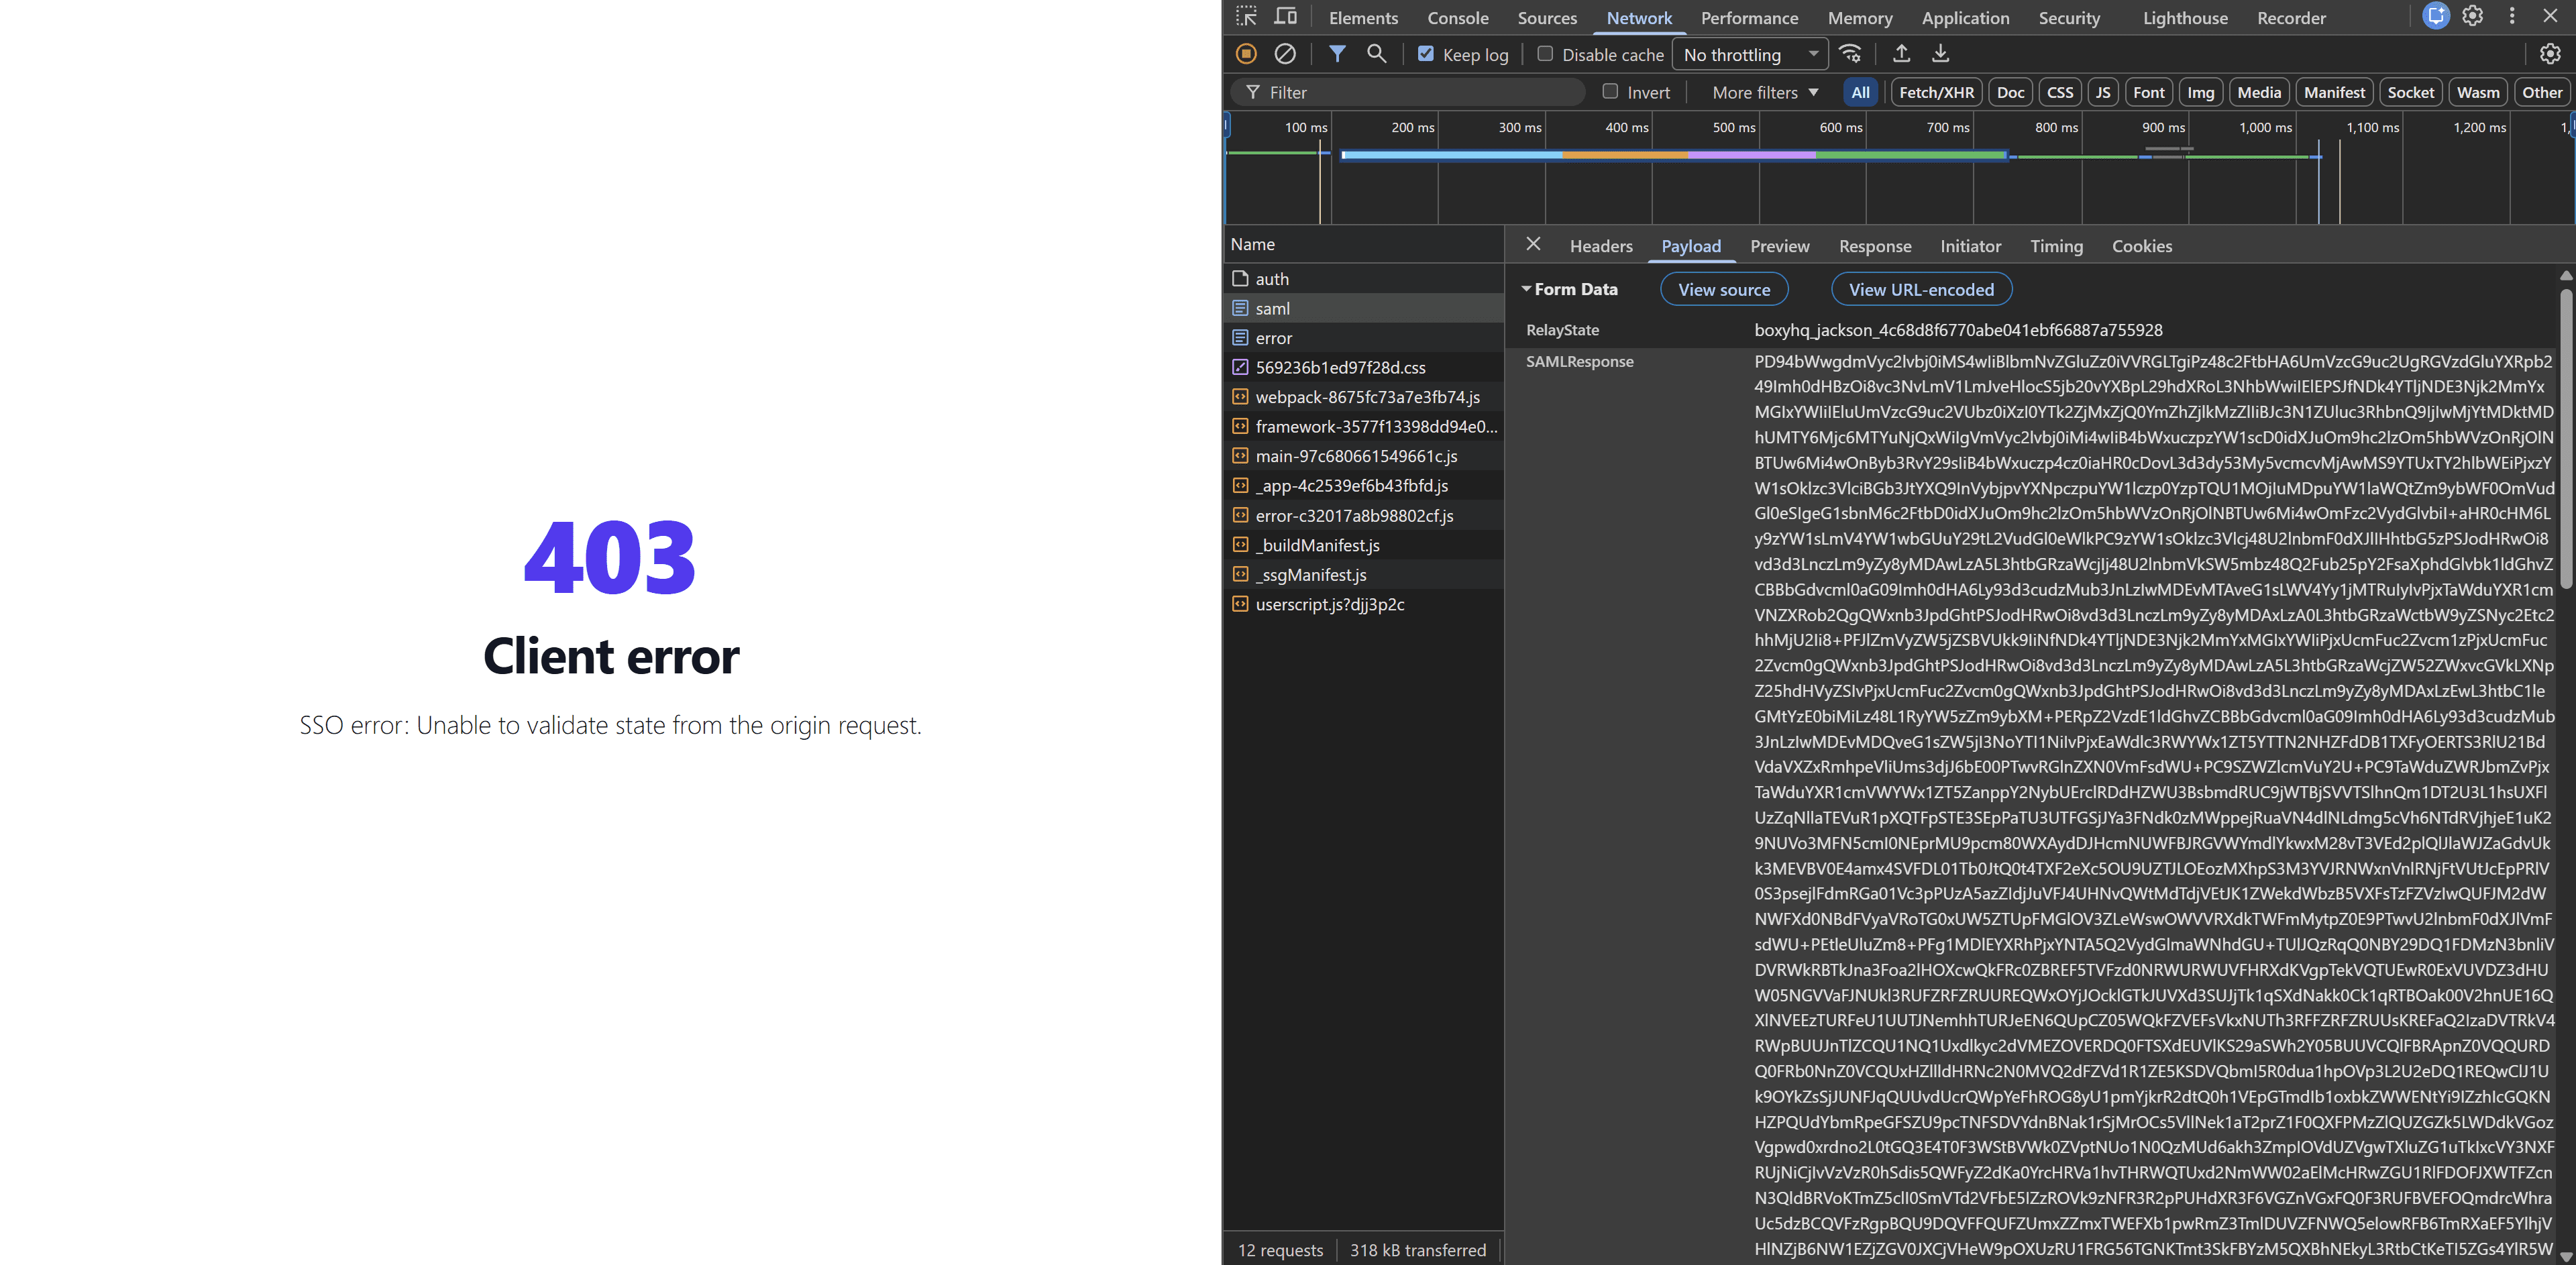Select the 569236b1ed97f28d.css stylesheet icon

pos(1240,367)
